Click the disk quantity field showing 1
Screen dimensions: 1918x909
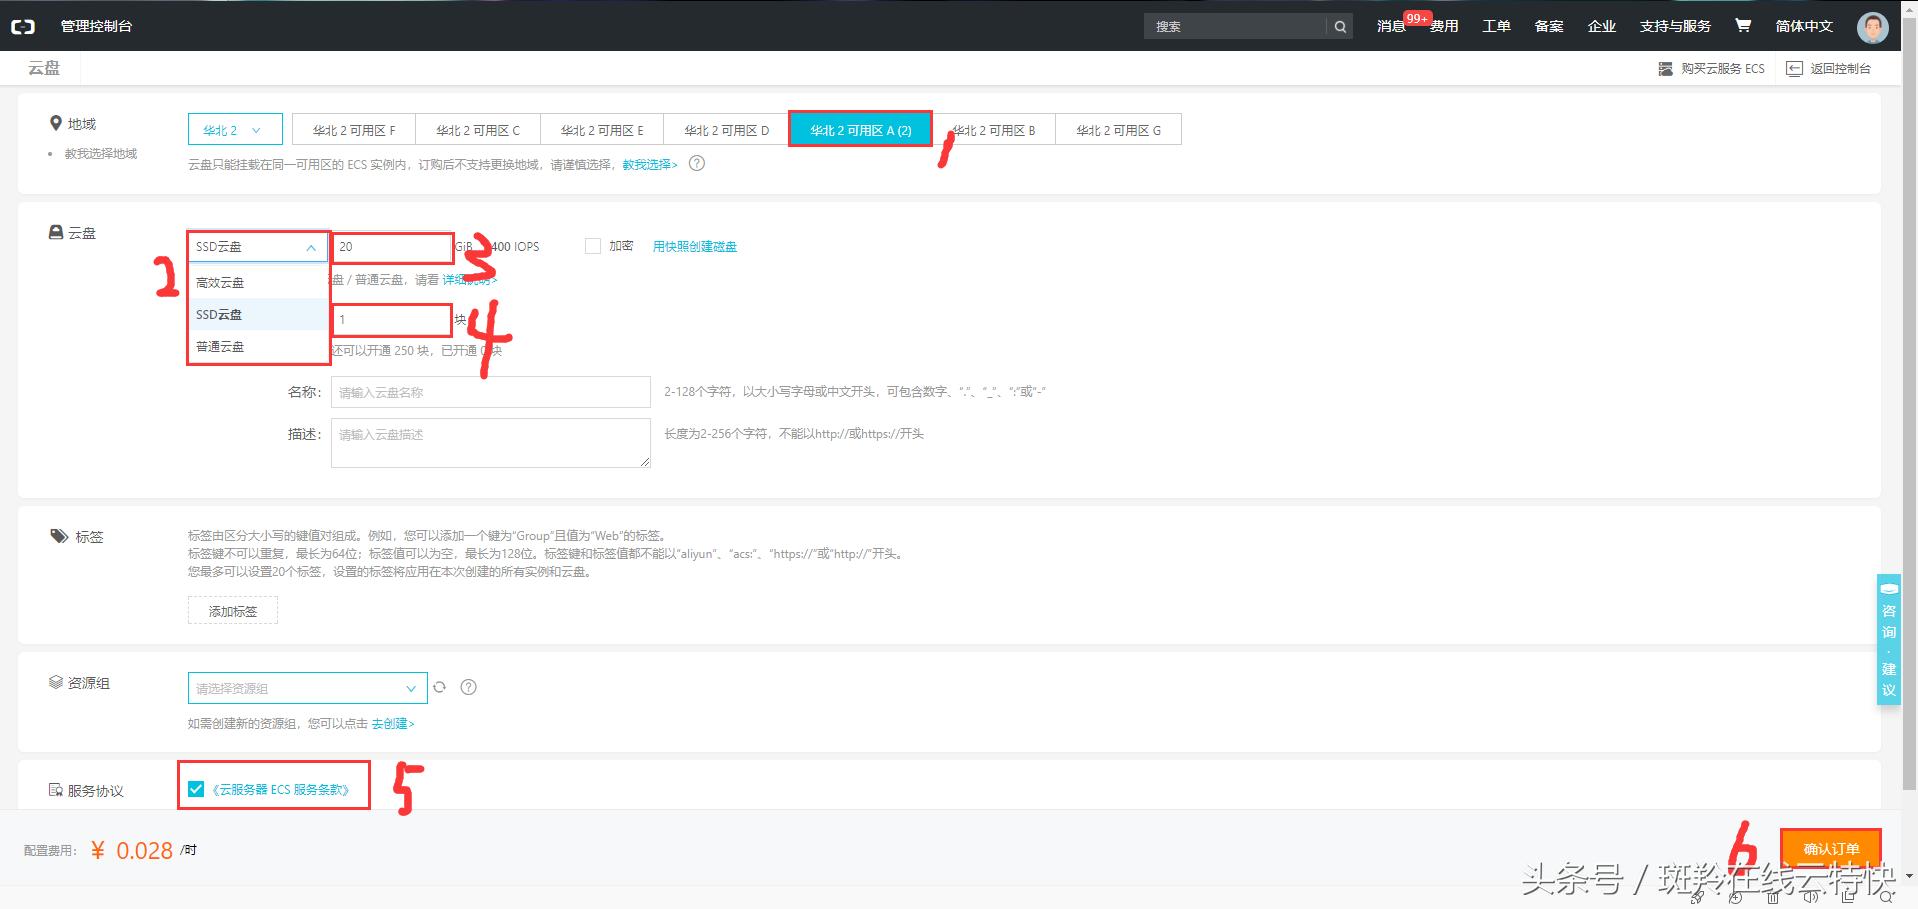(x=391, y=320)
